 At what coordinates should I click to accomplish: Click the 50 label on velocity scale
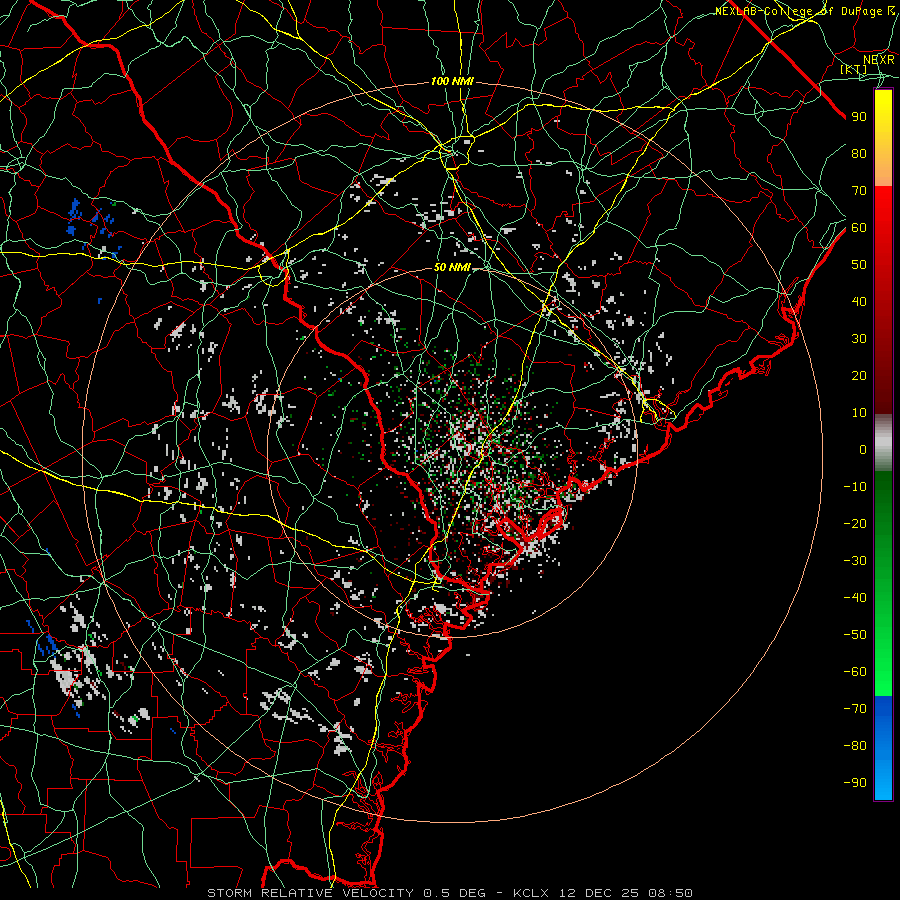(859, 265)
